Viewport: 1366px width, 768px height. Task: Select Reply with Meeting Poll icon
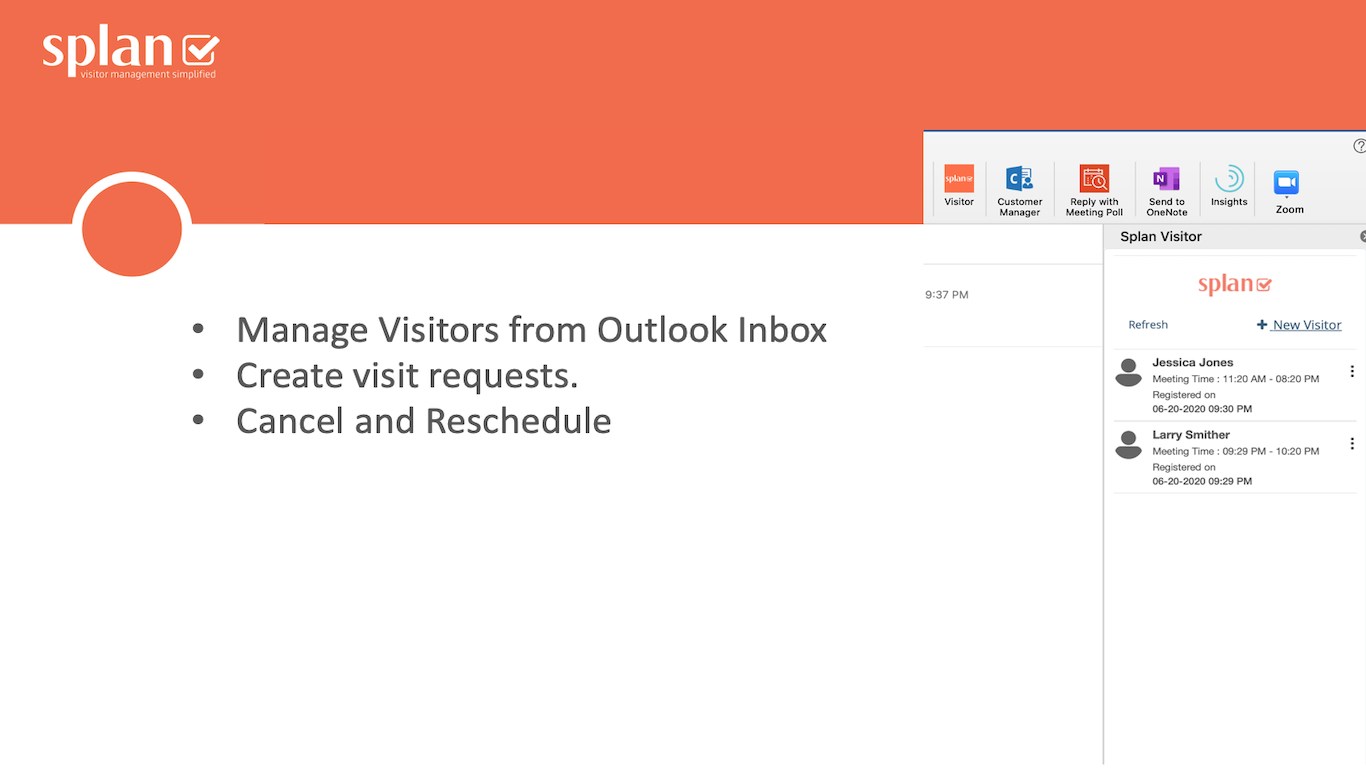pyautogui.click(x=1094, y=181)
